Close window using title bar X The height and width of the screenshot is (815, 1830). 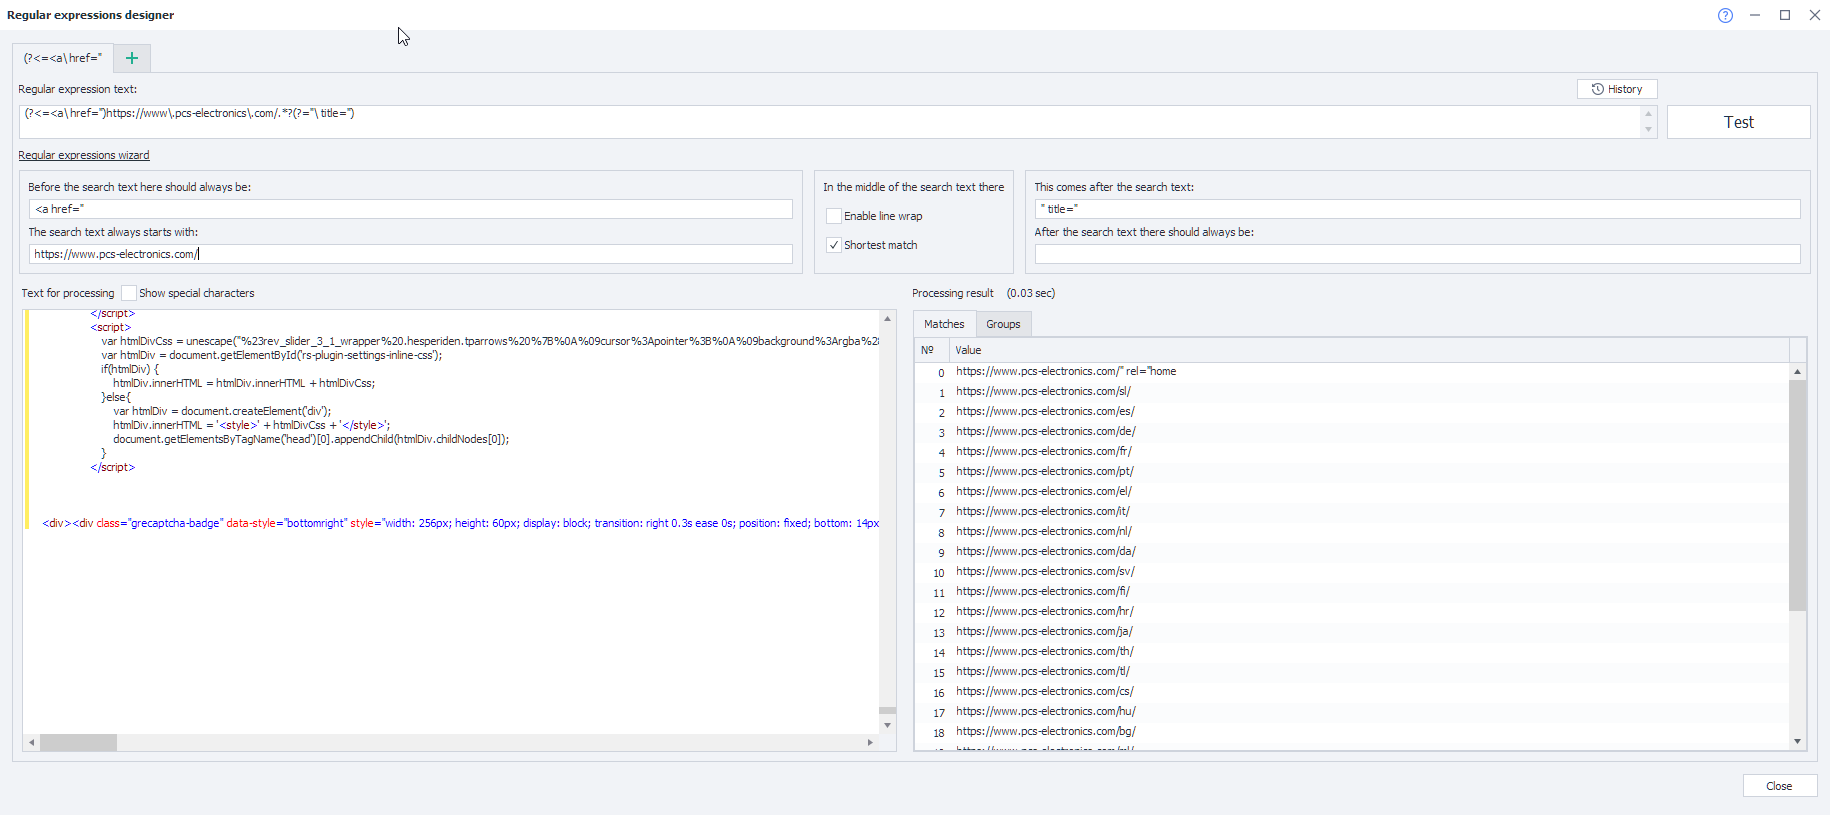[x=1815, y=15]
